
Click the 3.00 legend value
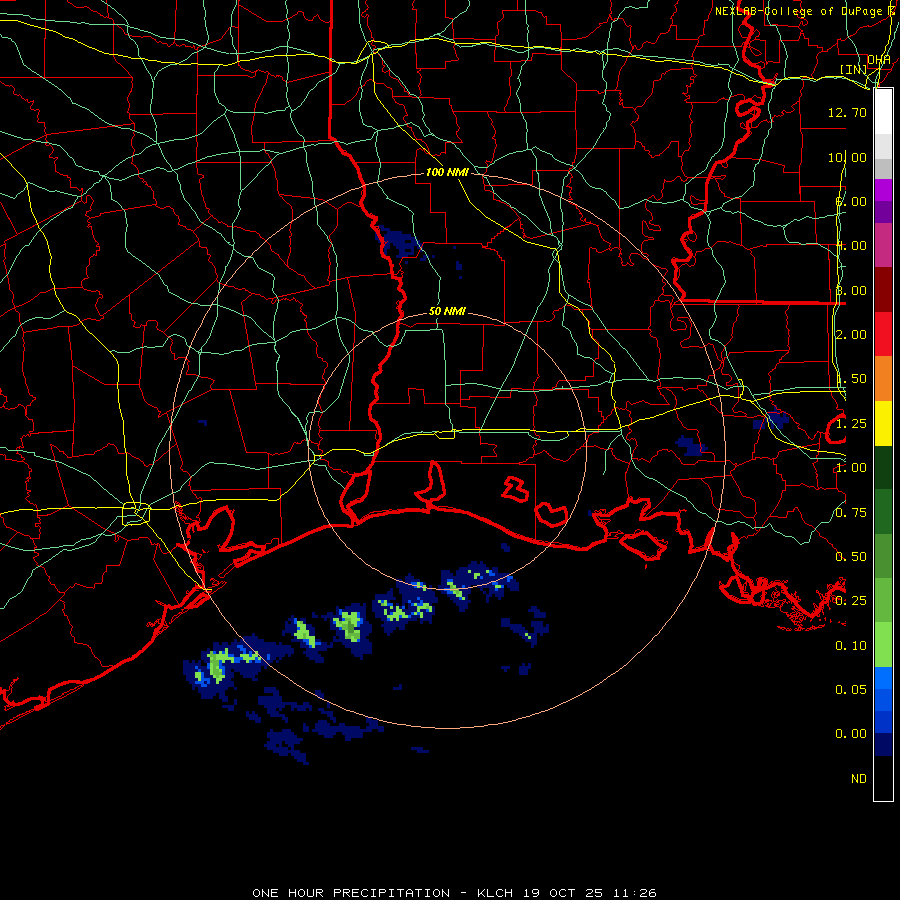pos(851,290)
